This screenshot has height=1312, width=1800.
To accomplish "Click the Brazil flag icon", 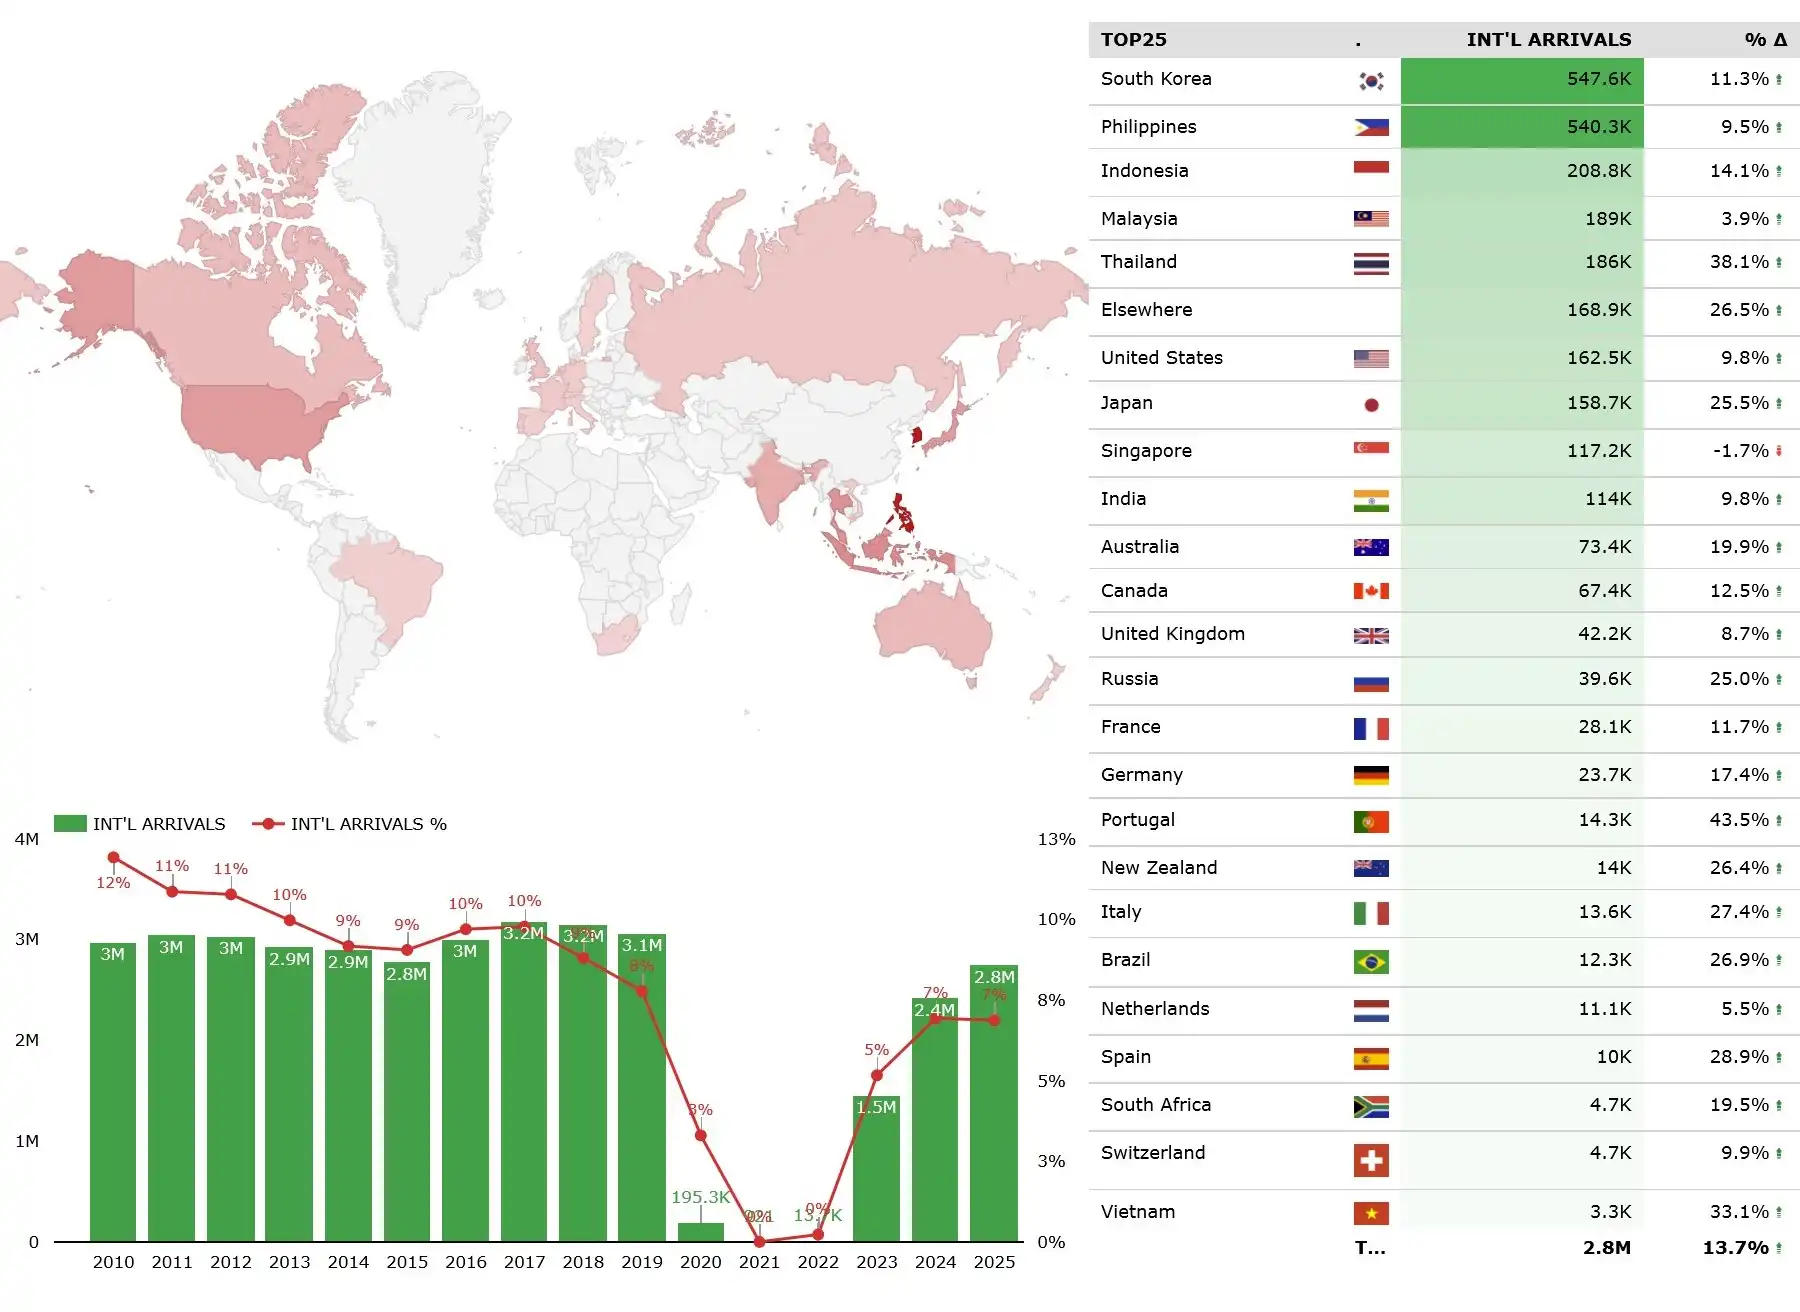I will coord(1371,962).
